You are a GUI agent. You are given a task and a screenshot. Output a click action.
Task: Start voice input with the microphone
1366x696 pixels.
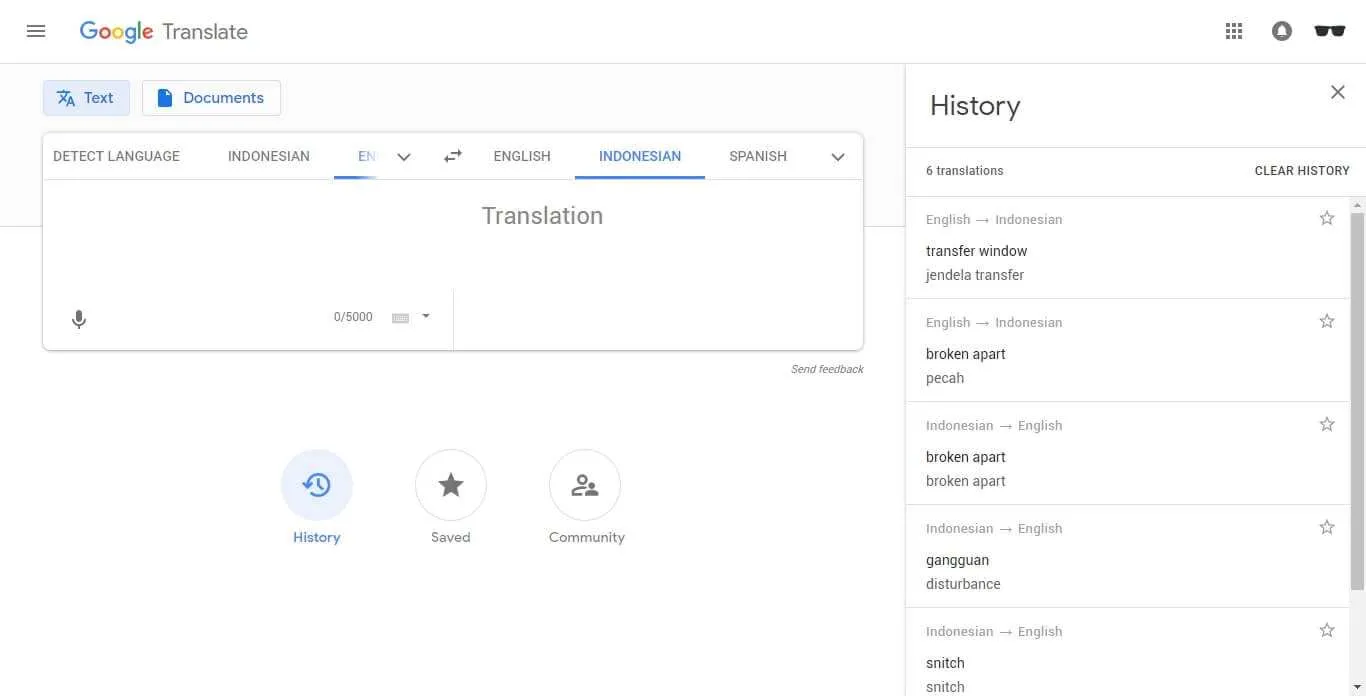(x=79, y=319)
